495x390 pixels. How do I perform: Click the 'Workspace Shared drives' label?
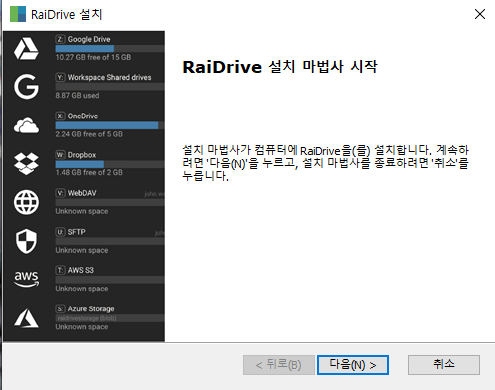pos(110,78)
